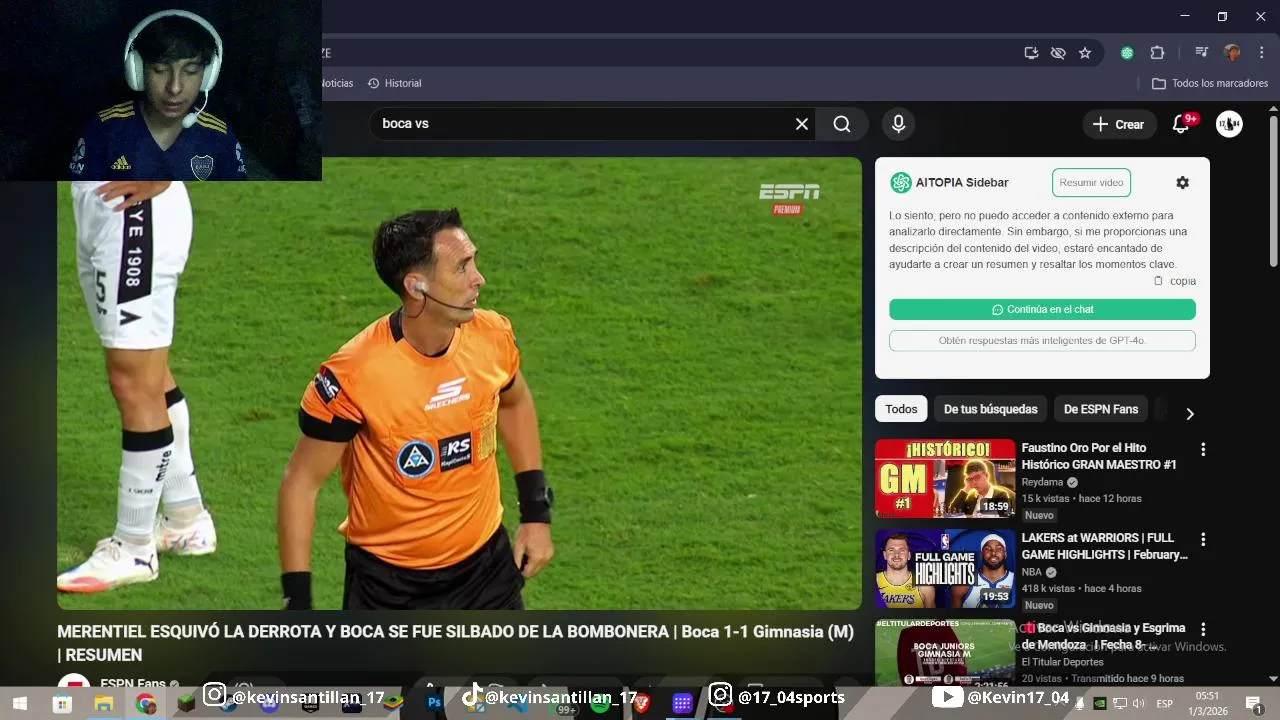Open the Crear menu button
The width and height of the screenshot is (1280, 720).
(x=1118, y=124)
